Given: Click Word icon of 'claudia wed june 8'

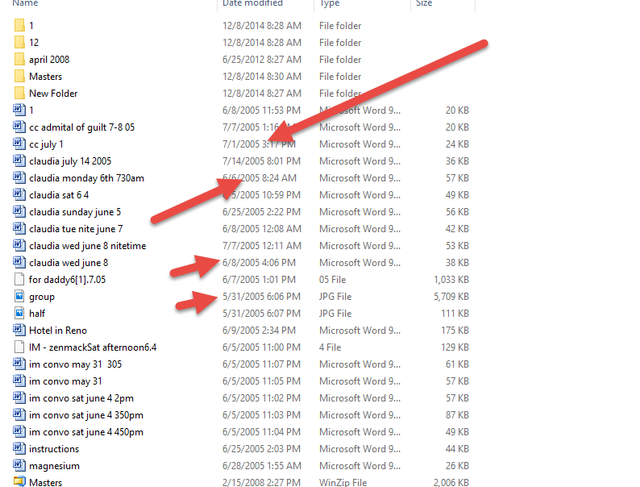Looking at the screenshot, I should coord(19,262).
